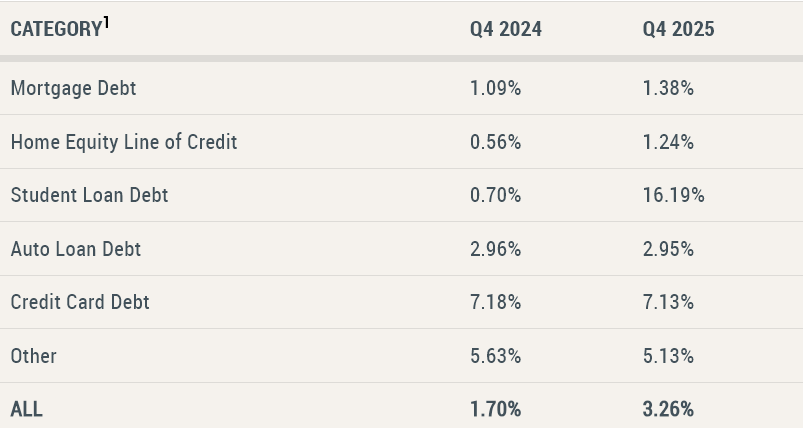Screen dimensions: 803x428
Task: Click the 0.56% Home Equity value
Action: 495,142
